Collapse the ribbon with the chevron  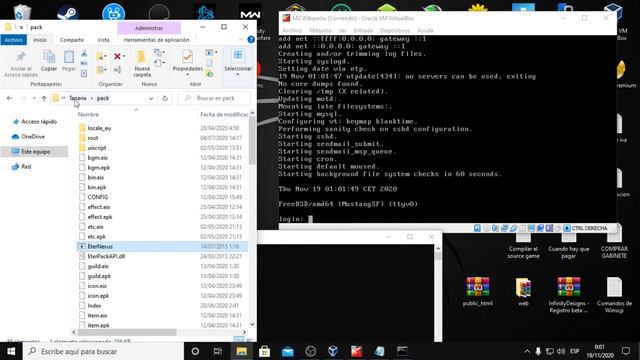click(x=240, y=40)
